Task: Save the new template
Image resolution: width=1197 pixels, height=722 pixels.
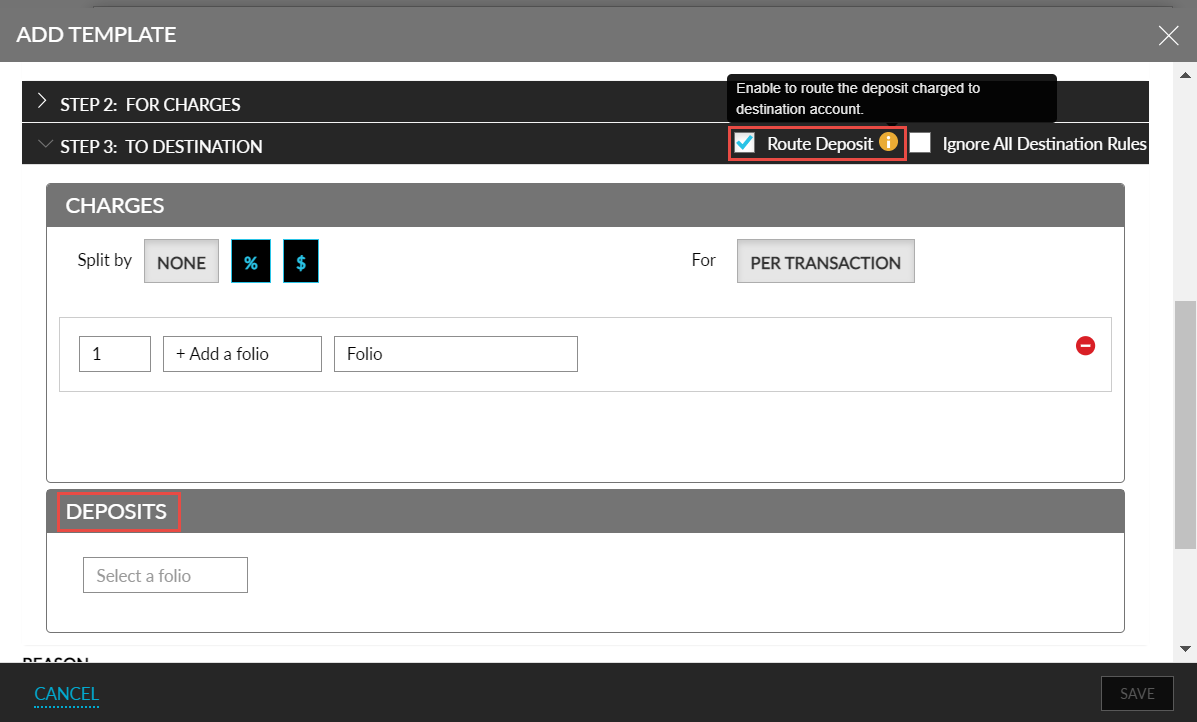Action: click(x=1137, y=693)
